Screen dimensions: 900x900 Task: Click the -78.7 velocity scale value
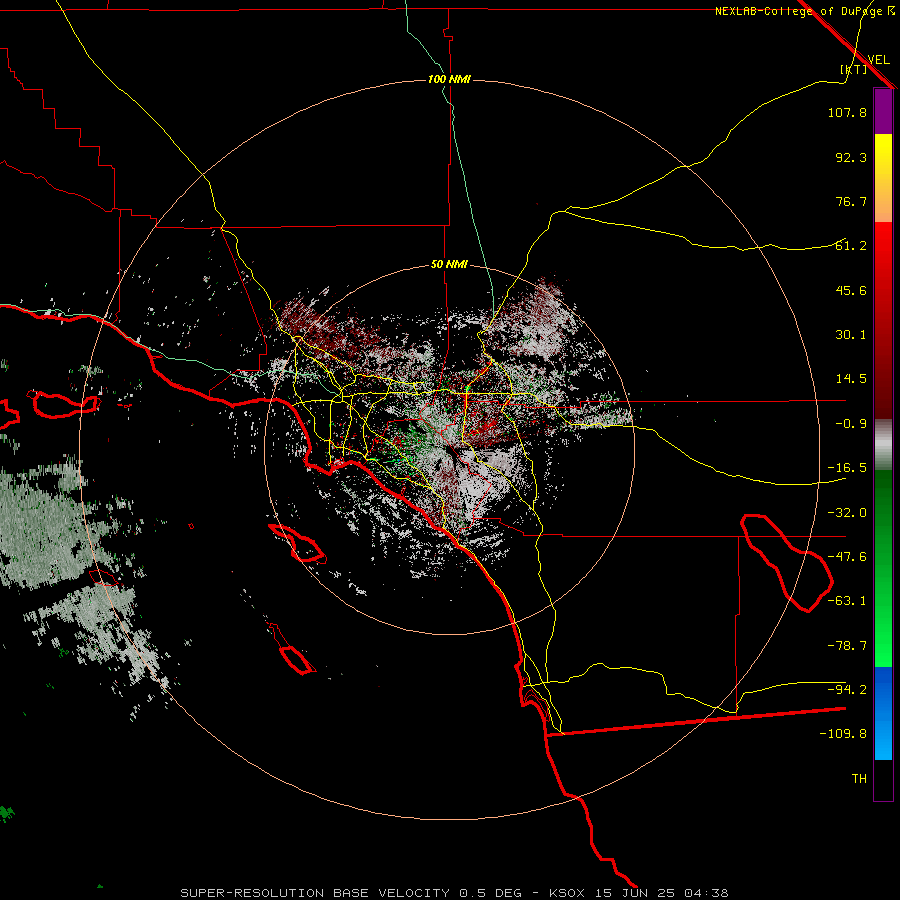click(847, 646)
